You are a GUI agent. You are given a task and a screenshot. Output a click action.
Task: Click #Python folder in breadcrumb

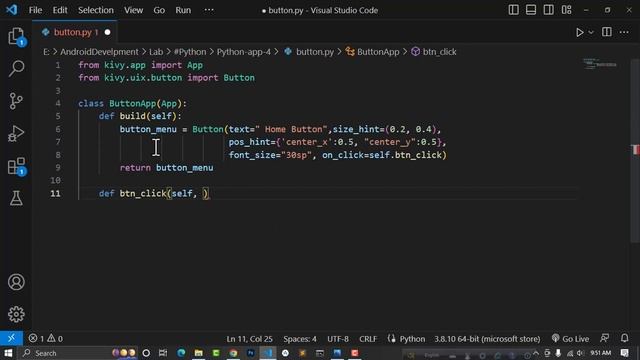click(190, 52)
